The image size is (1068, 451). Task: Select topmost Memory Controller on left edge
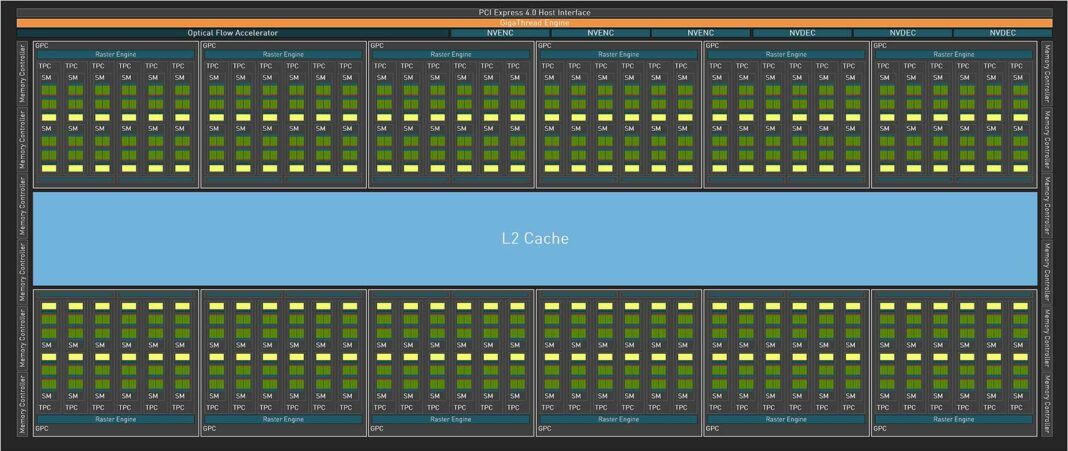[x=23, y=74]
